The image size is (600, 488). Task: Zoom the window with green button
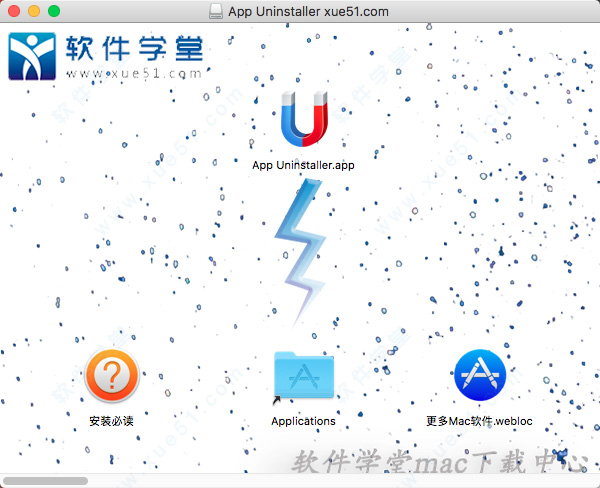[x=54, y=11]
